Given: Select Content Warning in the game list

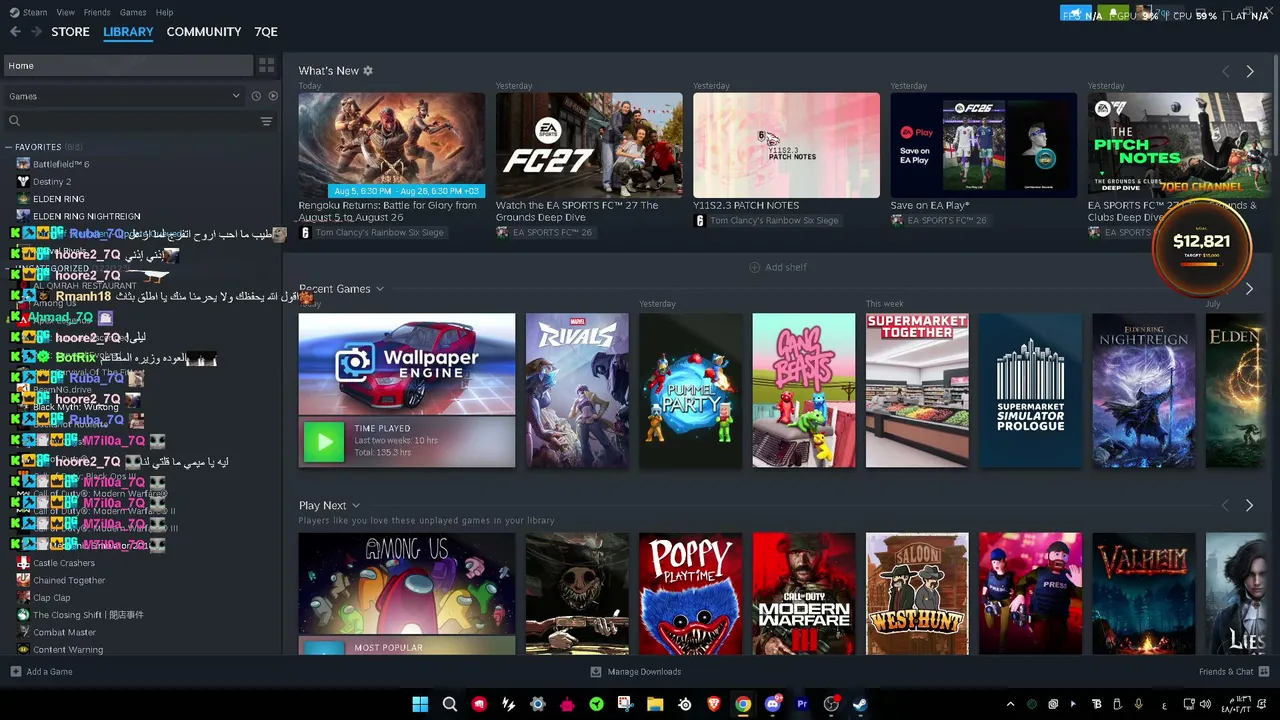Looking at the screenshot, I should tap(68, 650).
